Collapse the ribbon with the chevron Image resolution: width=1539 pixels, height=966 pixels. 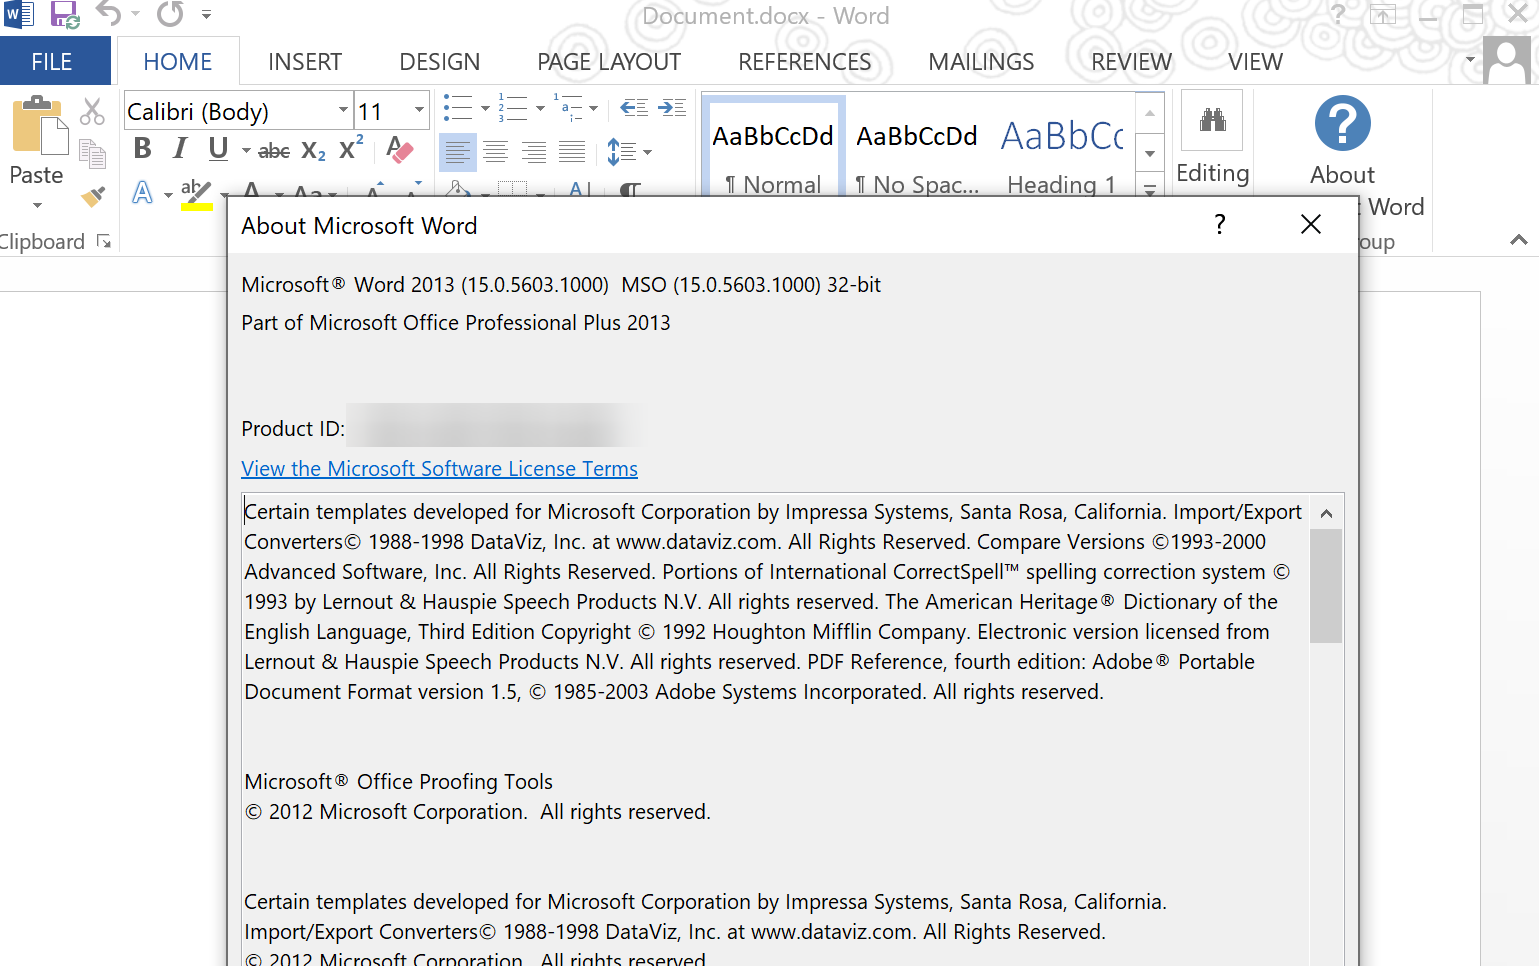[x=1518, y=240]
